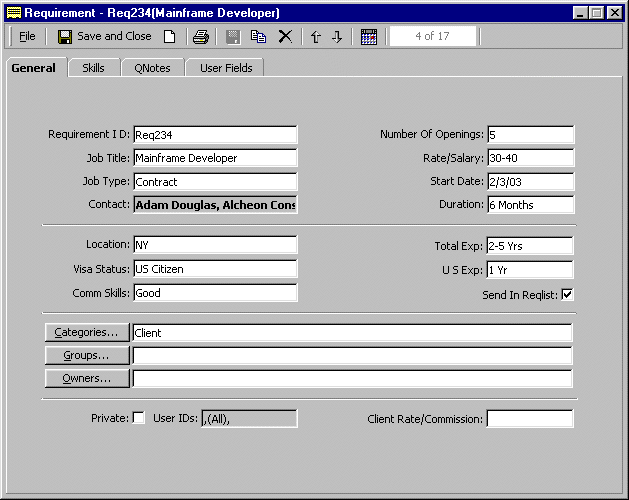
Task: Click the Contact field Adam Douglas
Action: (x=215, y=205)
